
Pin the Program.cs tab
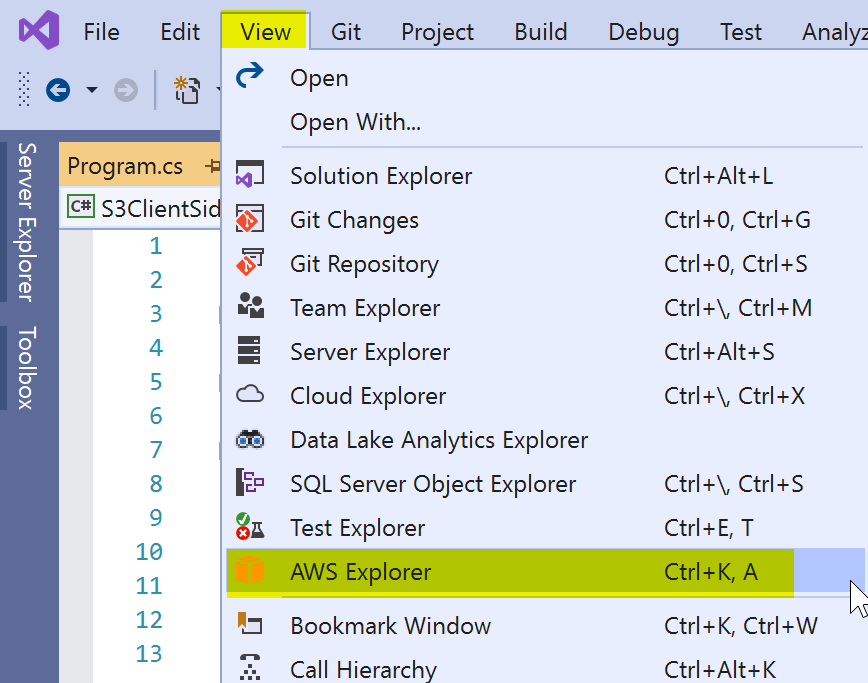(x=212, y=165)
